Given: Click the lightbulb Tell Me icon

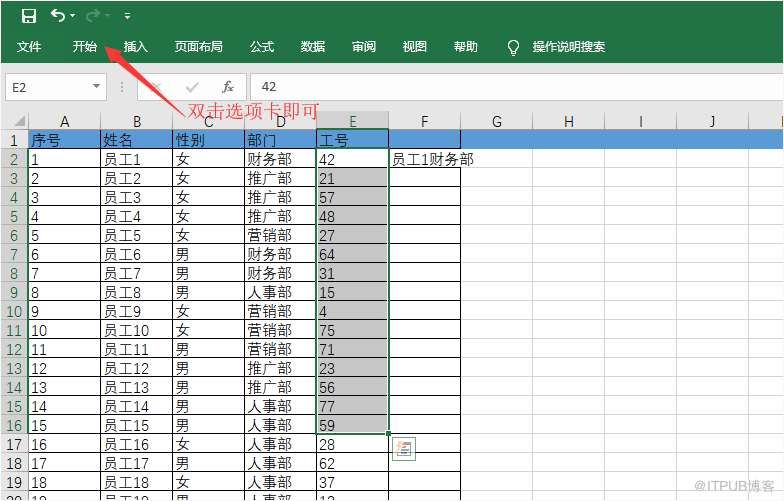Looking at the screenshot, I should coord(514,47).
